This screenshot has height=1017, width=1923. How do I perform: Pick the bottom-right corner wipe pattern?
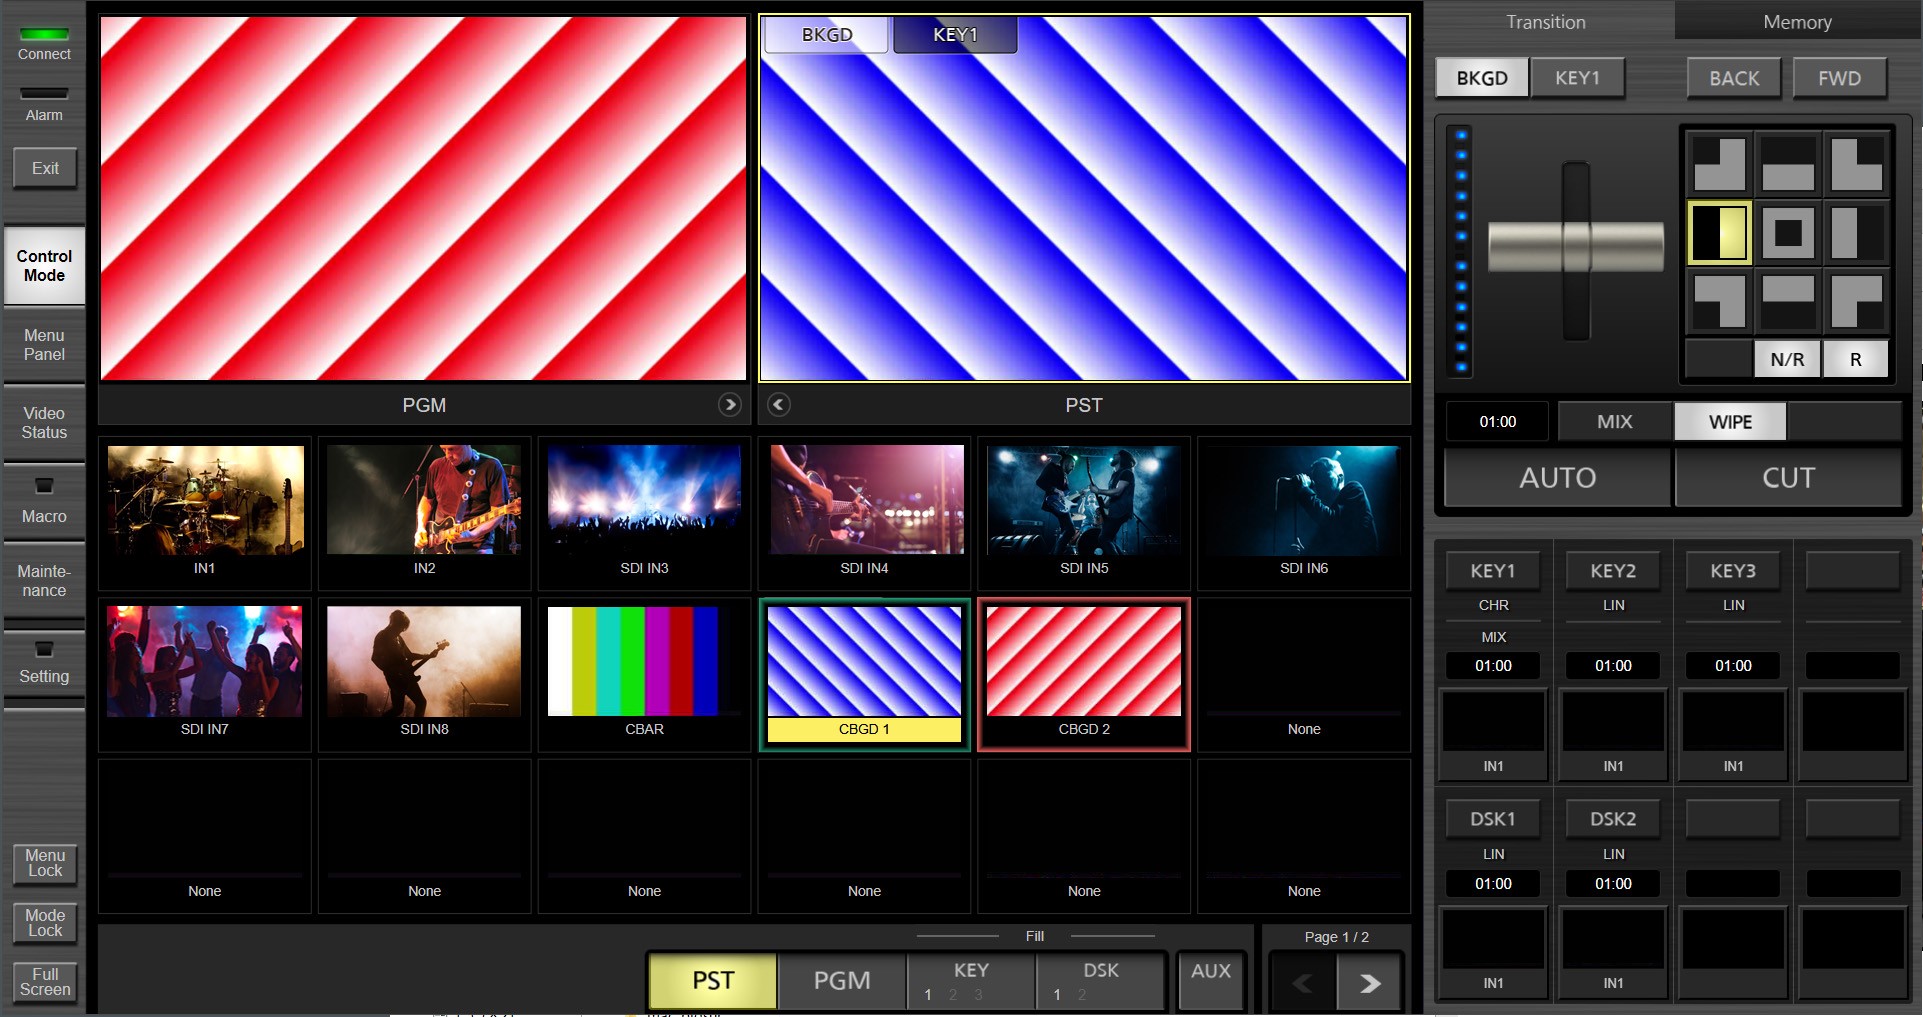(x=1856, y=301)
